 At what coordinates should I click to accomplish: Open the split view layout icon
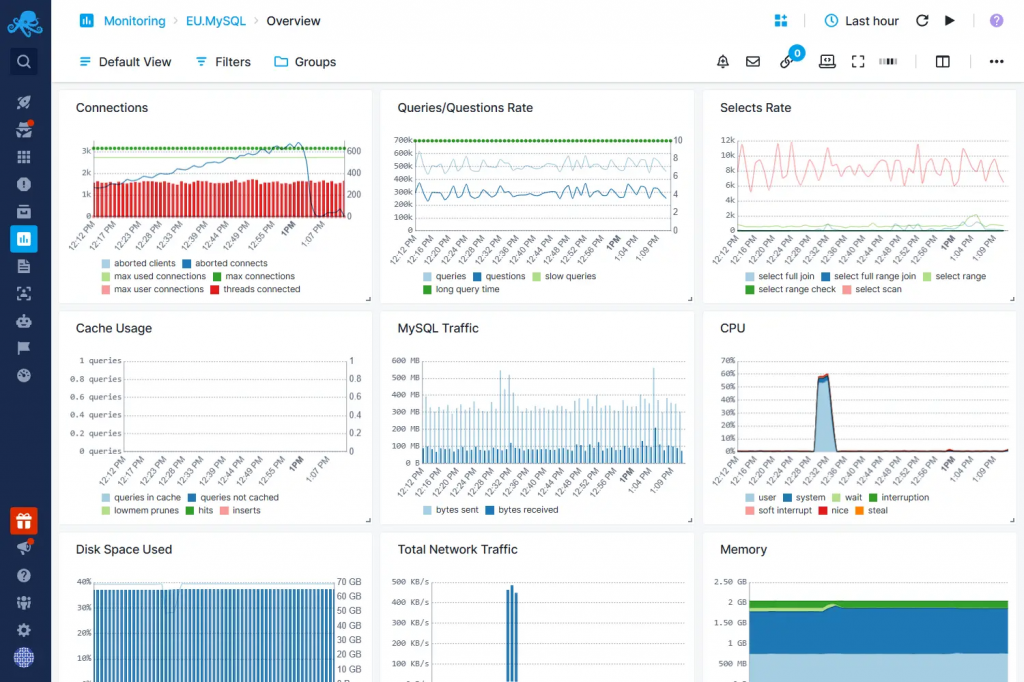(x=941, y=61)
